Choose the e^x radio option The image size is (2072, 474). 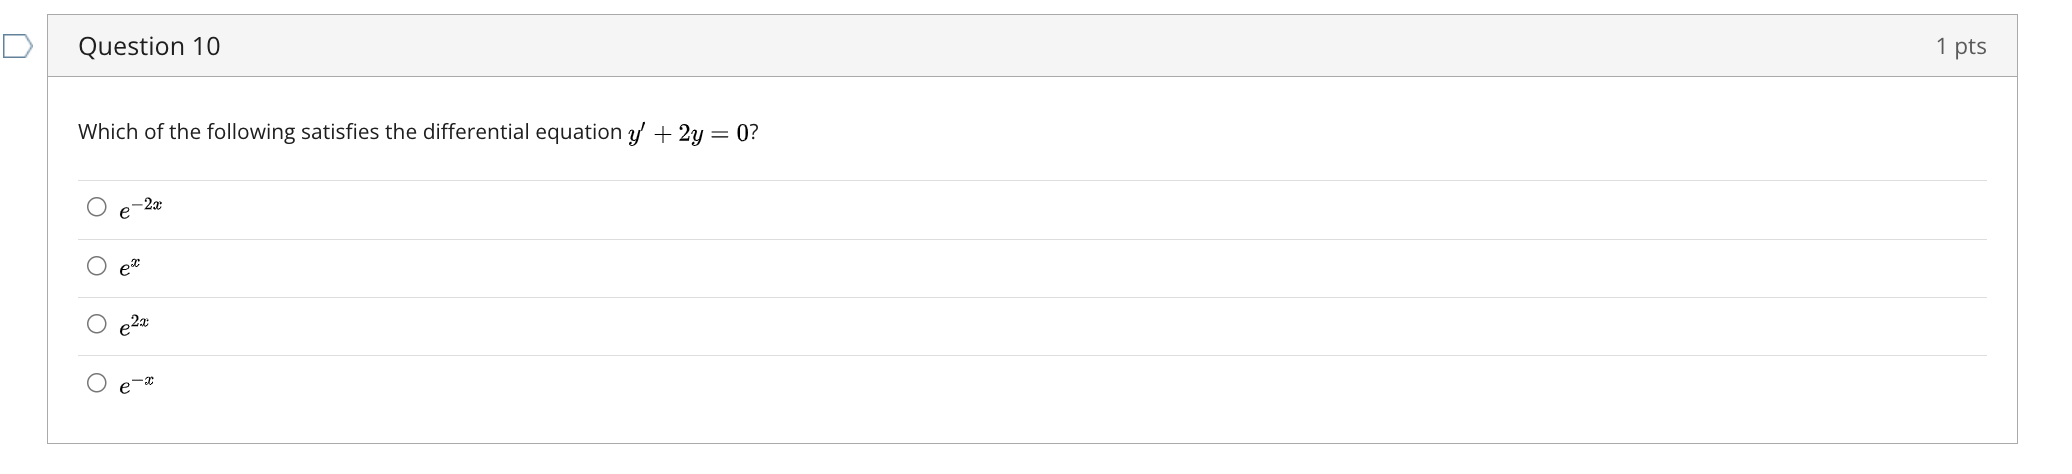(96, 266)
